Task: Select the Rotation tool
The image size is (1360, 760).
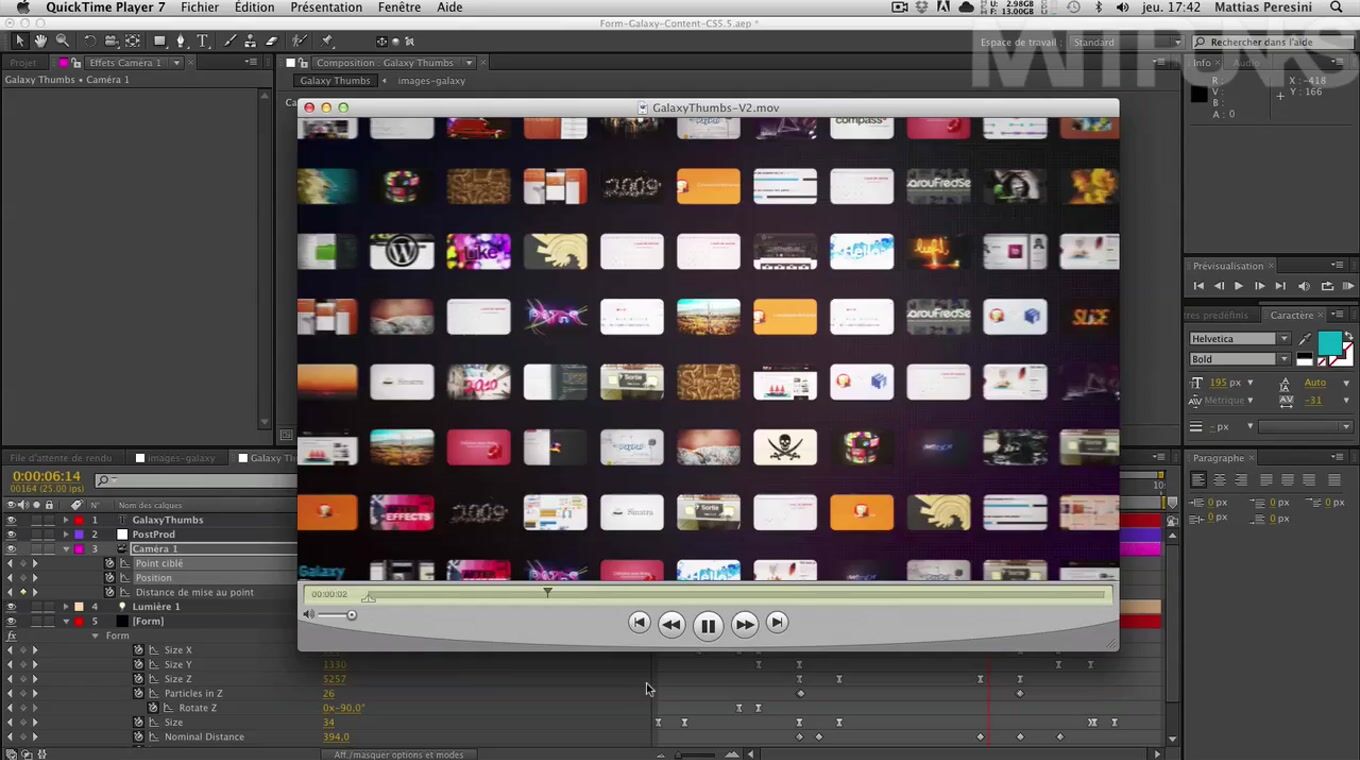Action: point(90,41)
